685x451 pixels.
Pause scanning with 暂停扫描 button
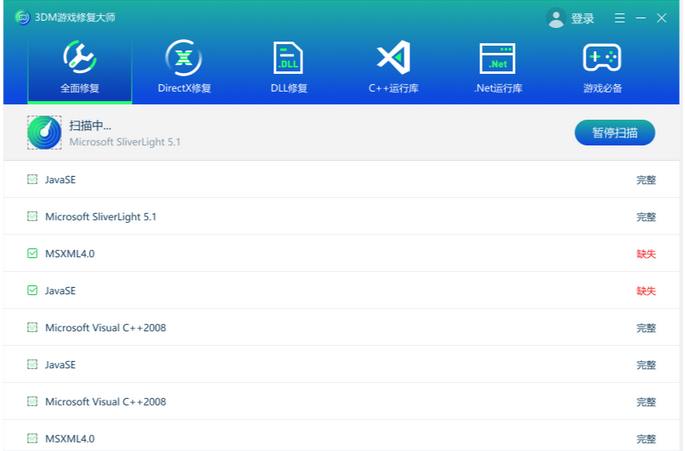614,132
